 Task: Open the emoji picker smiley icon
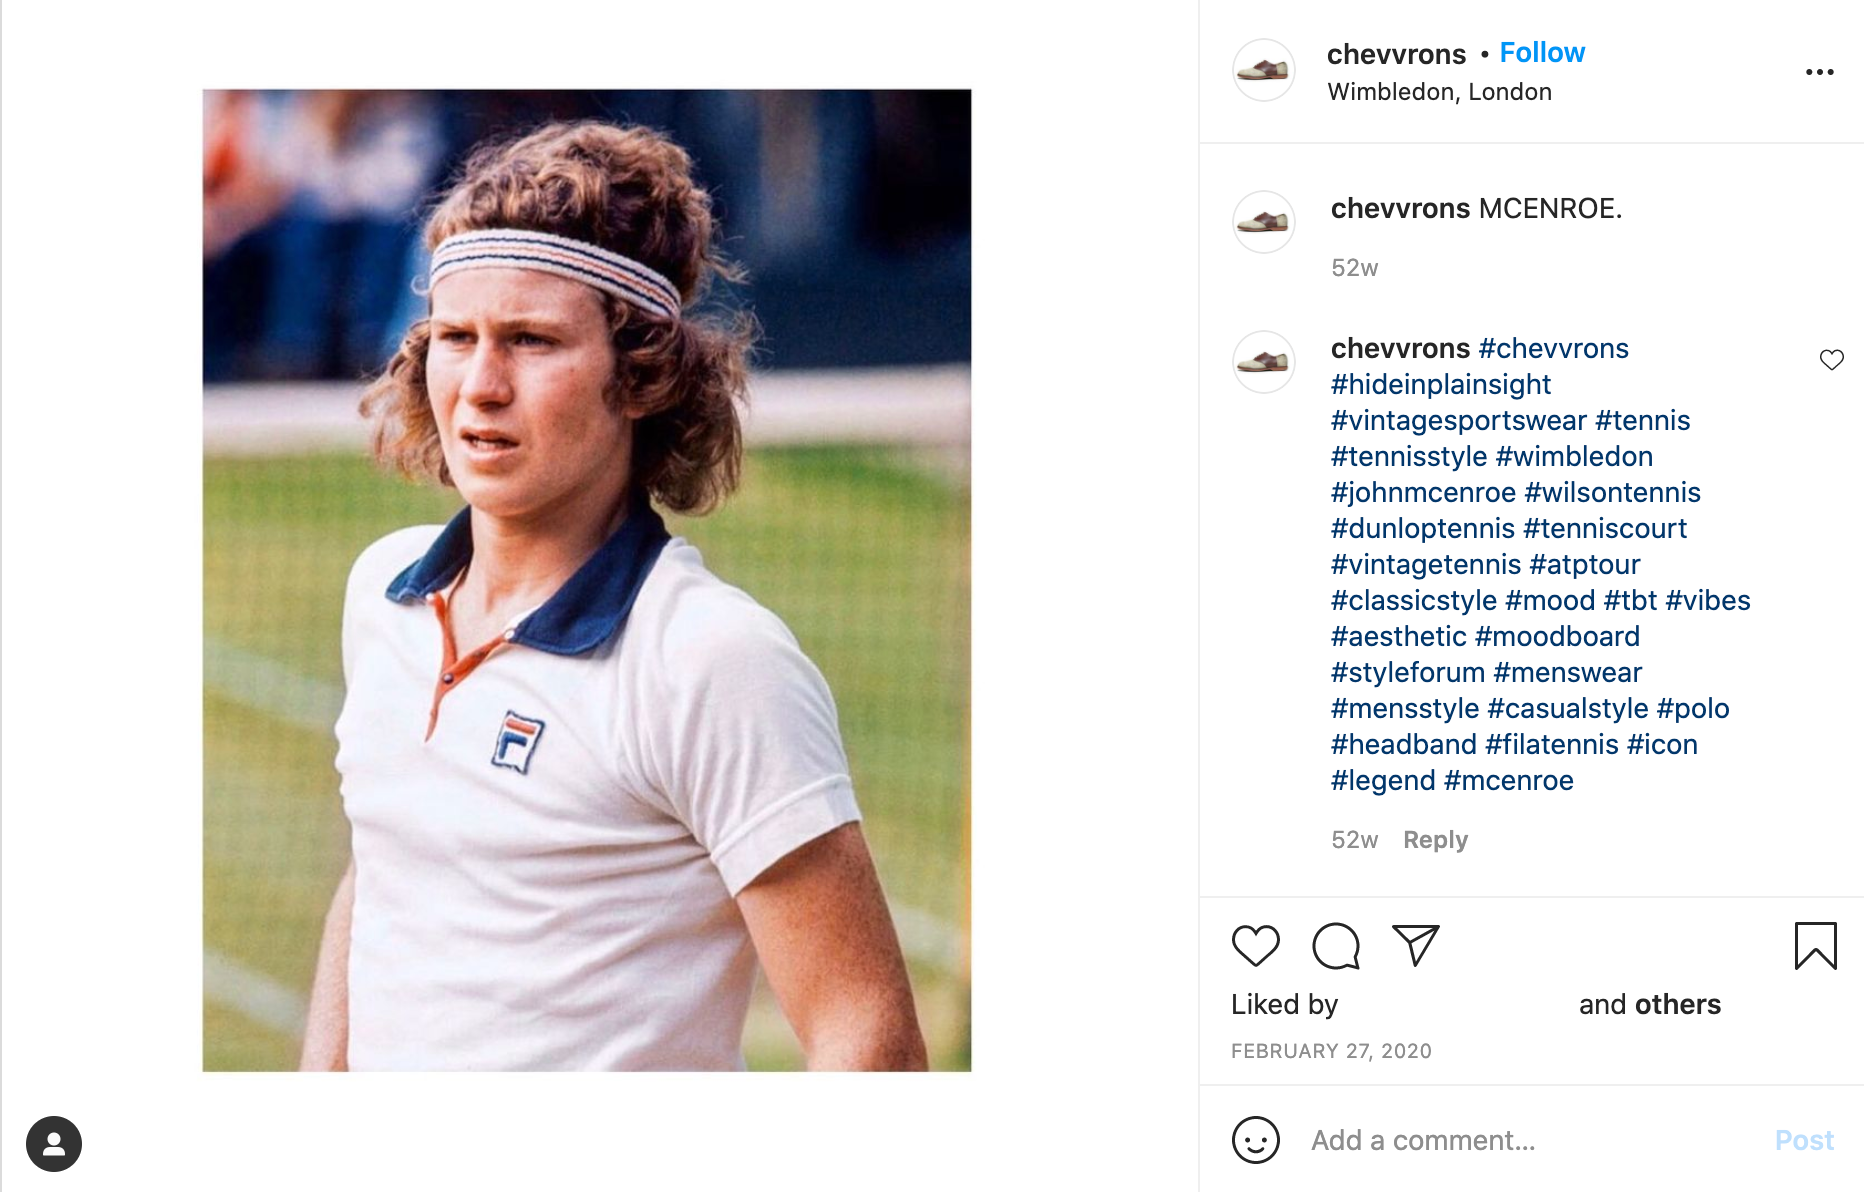click(x=1256, y=1140)
